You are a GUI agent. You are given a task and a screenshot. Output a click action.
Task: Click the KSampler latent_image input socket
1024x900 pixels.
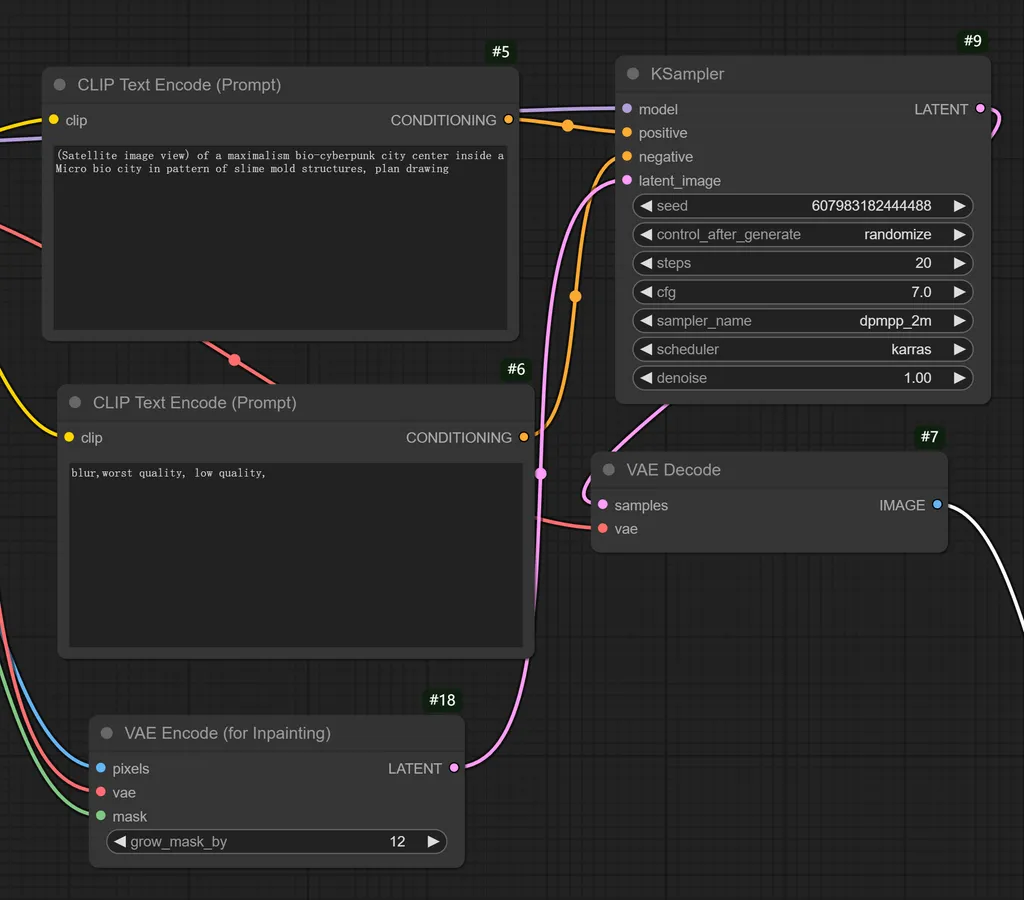pos(627,180)
